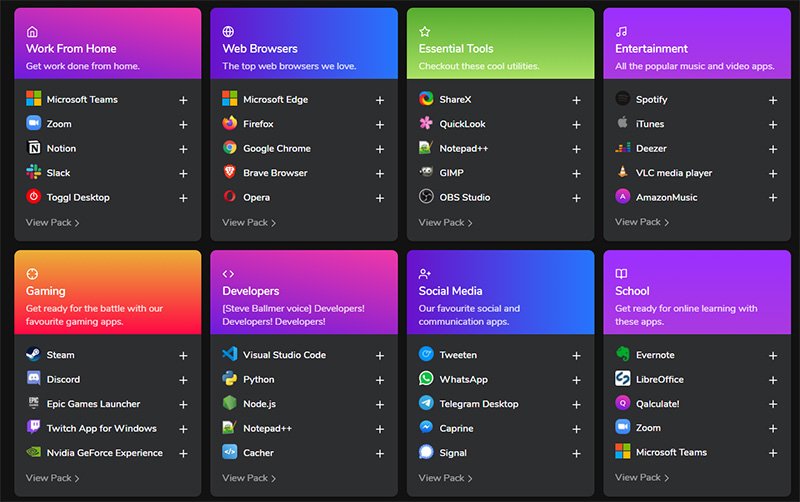
Task: Click the Essential Tools pack title
Action: (x=456, y=48)
